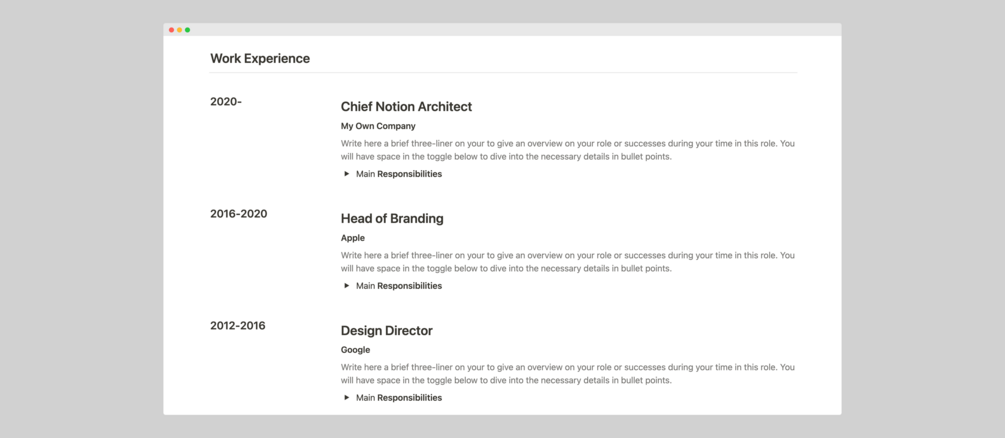Viewport: 1005px width, 438px height.
Task: Click the 2012-2016 date label
Action: click(x=238, y=326)
